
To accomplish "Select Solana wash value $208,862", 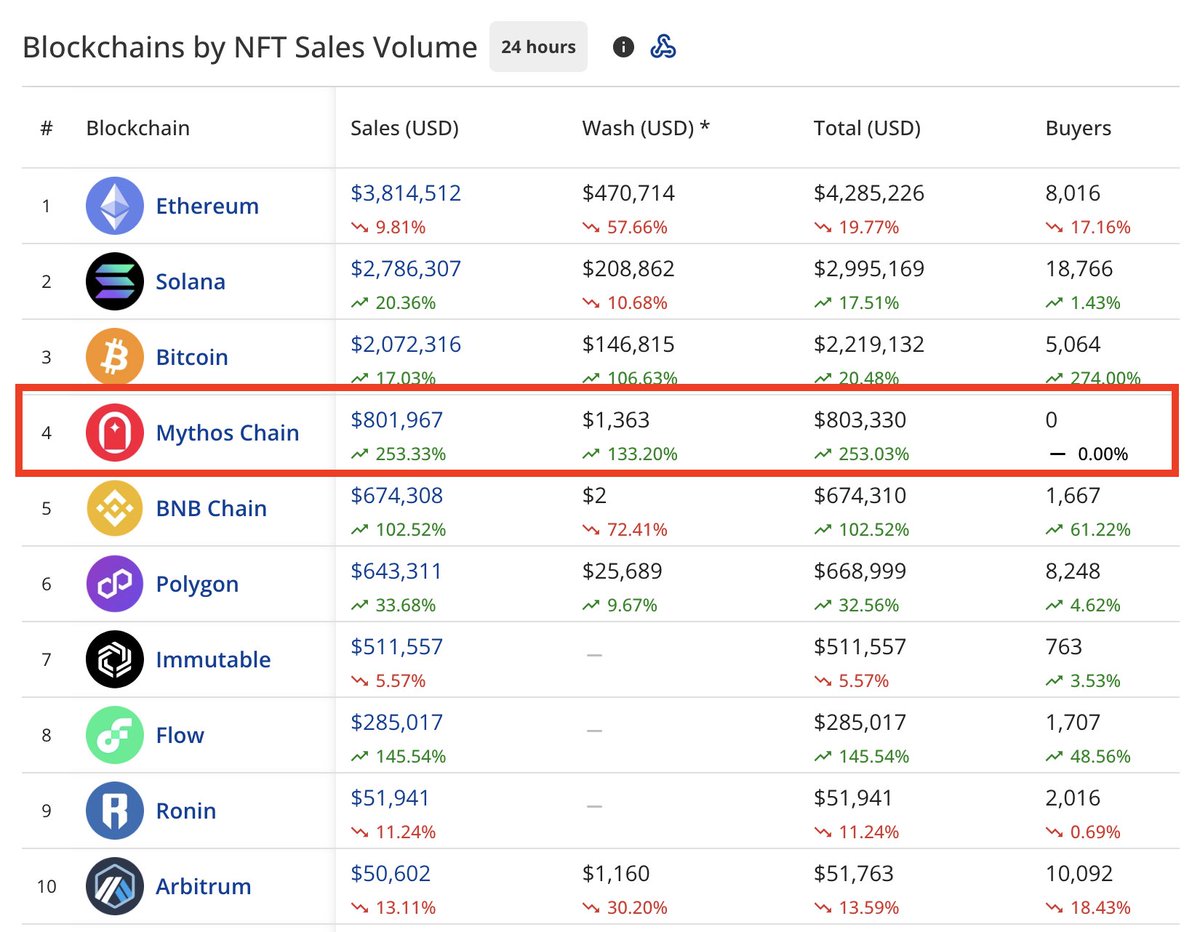I will [x=628, y=269].
